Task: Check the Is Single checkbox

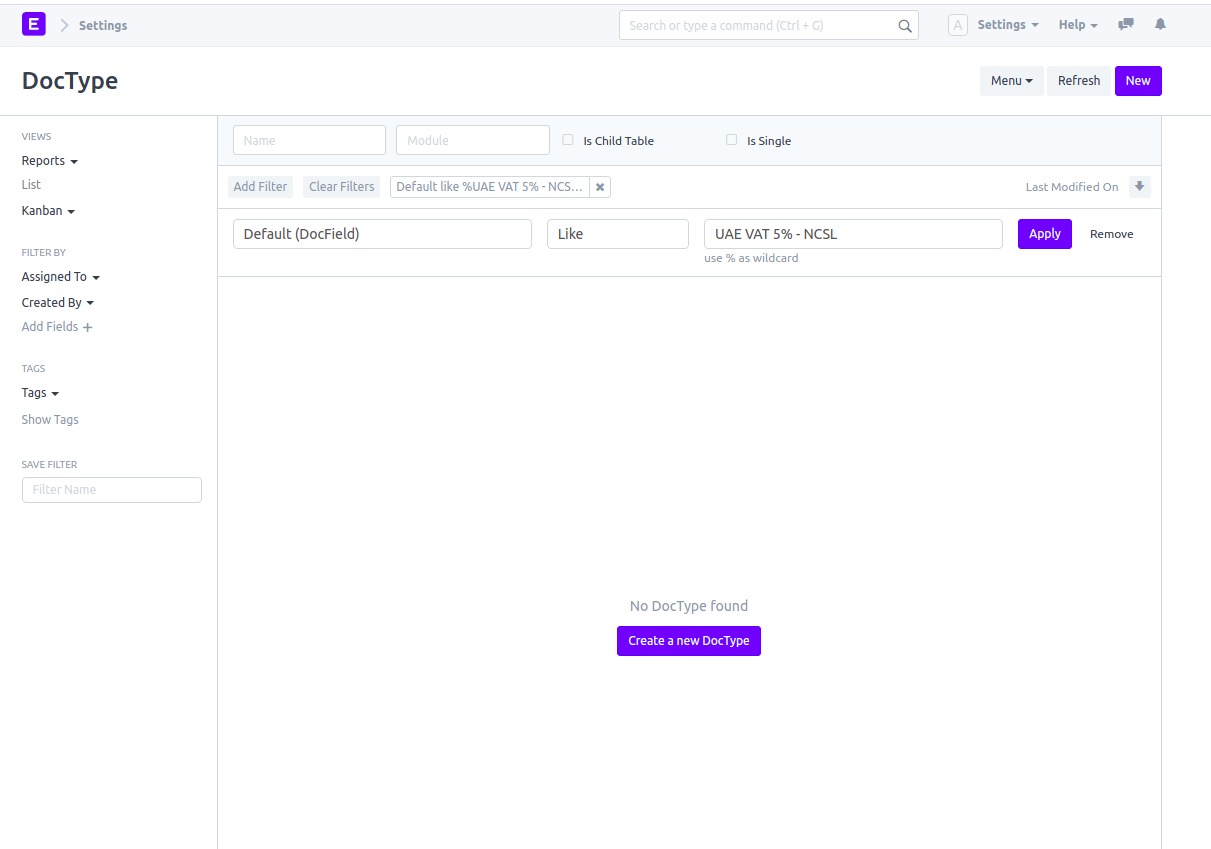Action: coord(731,140)
